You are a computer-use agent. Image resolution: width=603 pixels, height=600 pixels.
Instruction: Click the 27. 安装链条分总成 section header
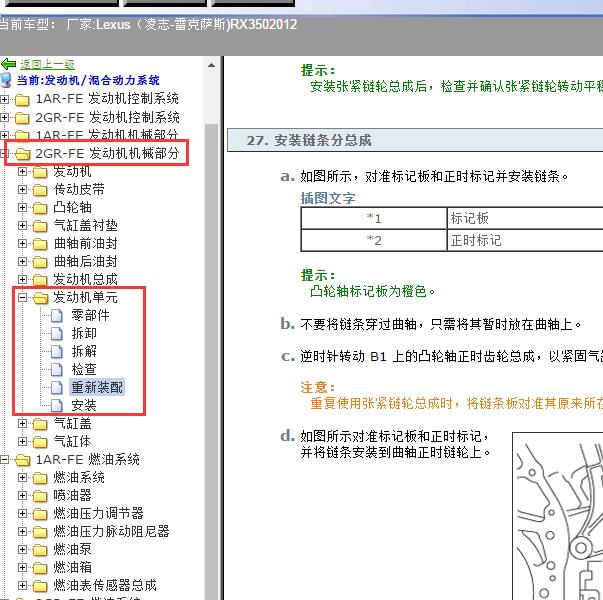pyautogui.click(x=415, y=140)
